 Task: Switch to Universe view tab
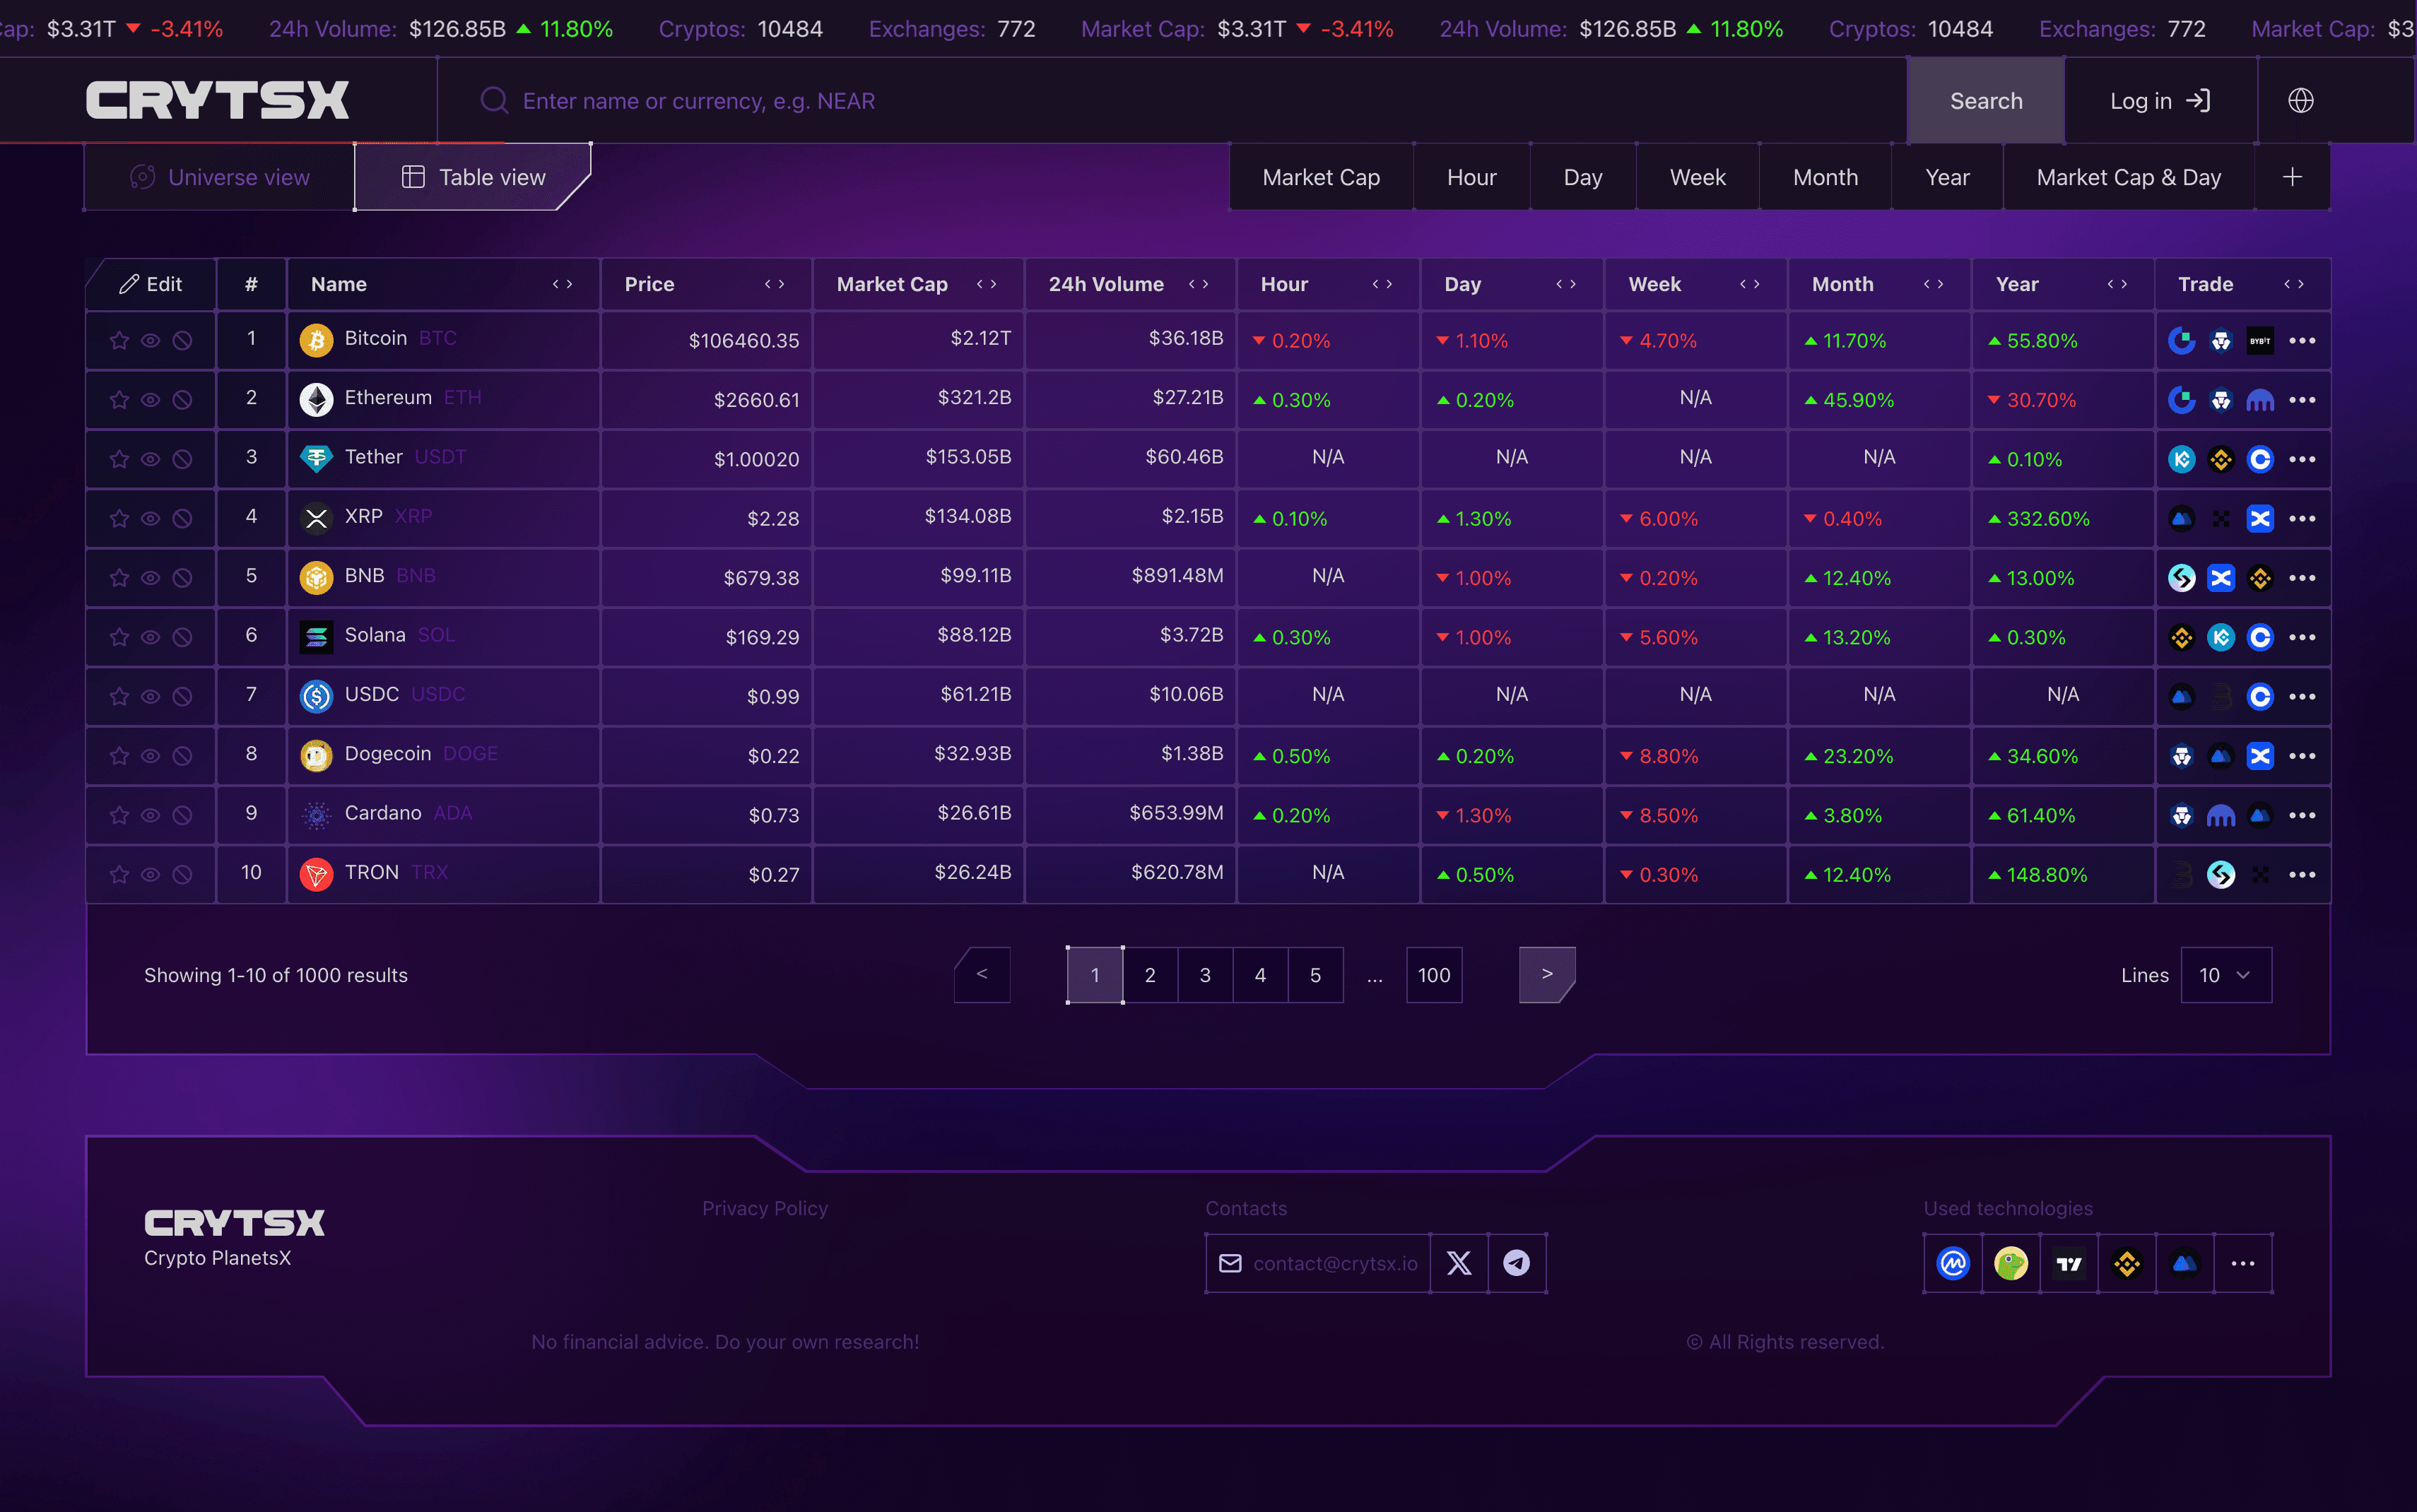pos(219,177)
